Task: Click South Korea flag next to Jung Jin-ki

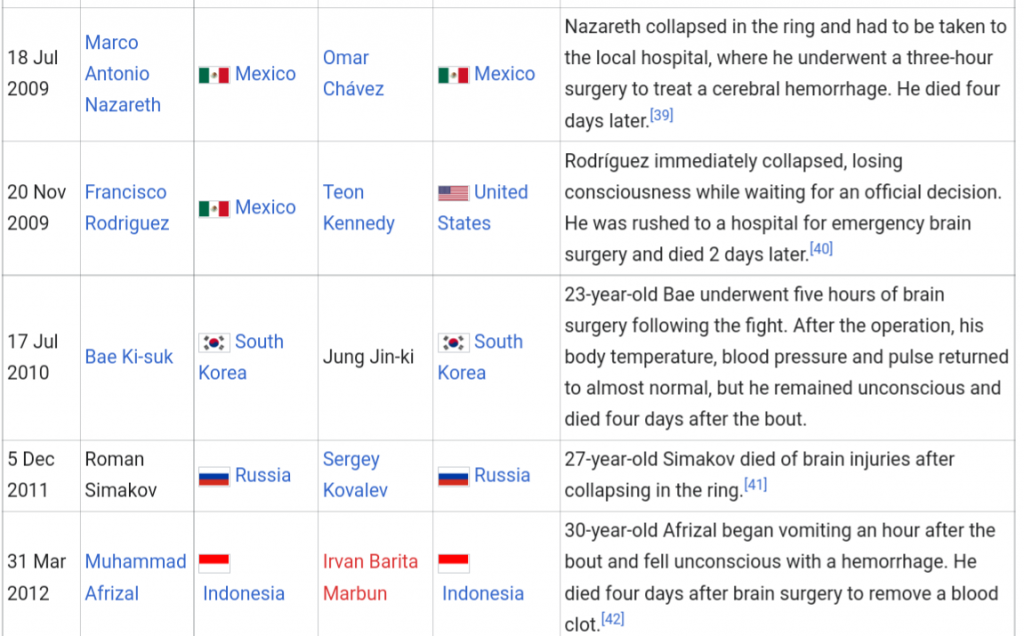Action: [x=453, y=342]
